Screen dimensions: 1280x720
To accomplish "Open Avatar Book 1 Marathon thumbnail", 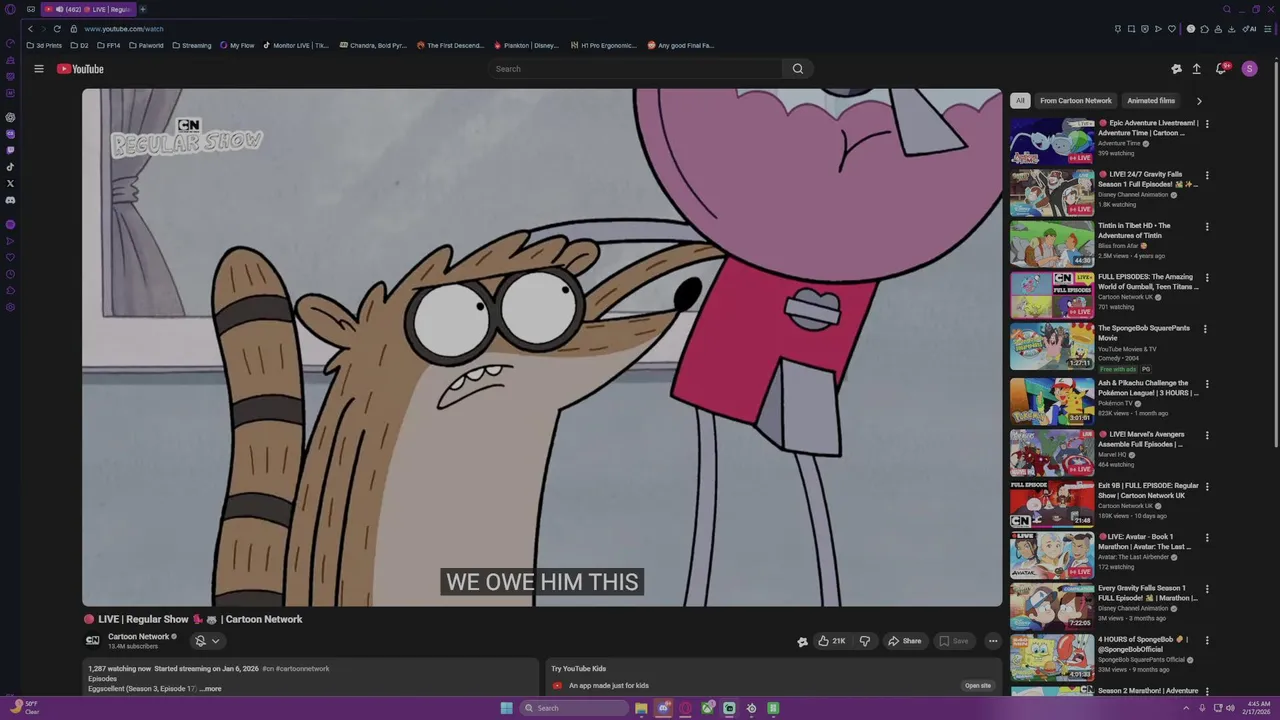I will (1052, 555).
